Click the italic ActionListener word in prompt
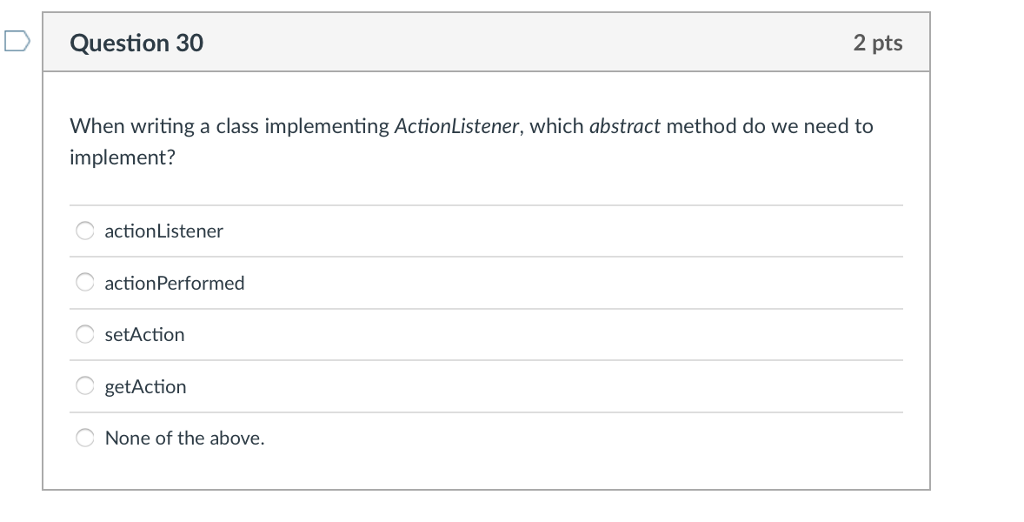This screenshot has width=1024, height=522. pyautogui.click(x=456, y=125)
